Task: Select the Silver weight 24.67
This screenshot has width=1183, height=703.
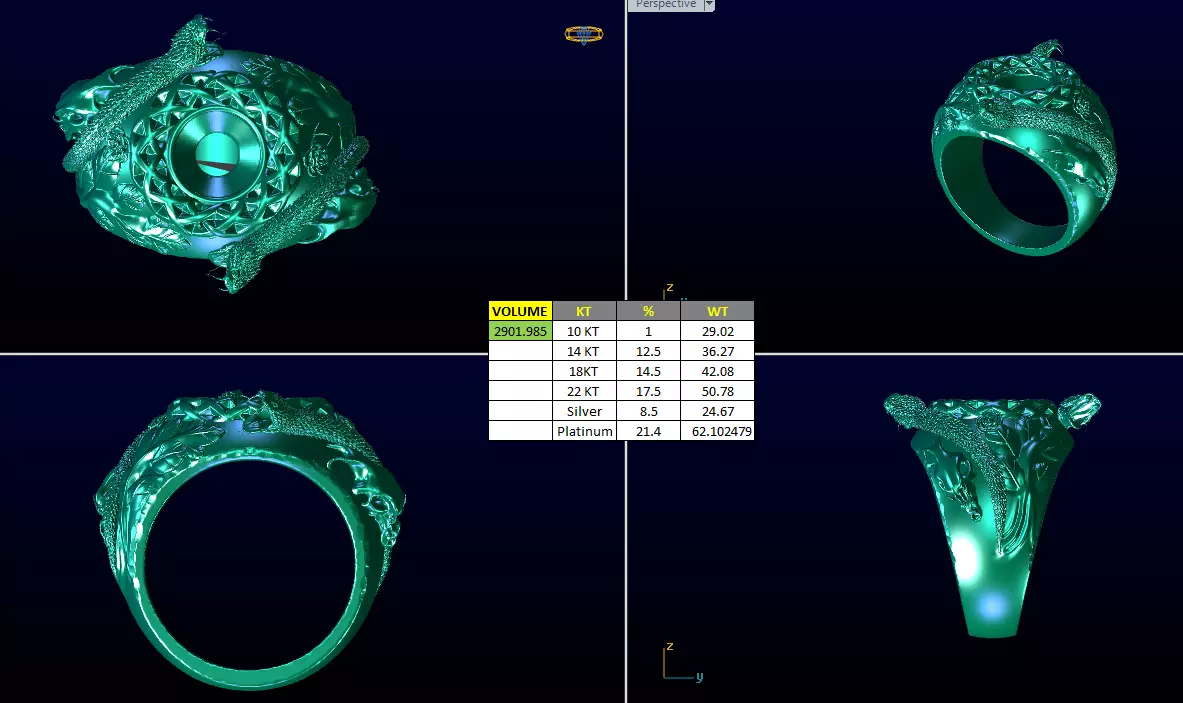Action: click(x=717, y=411)
